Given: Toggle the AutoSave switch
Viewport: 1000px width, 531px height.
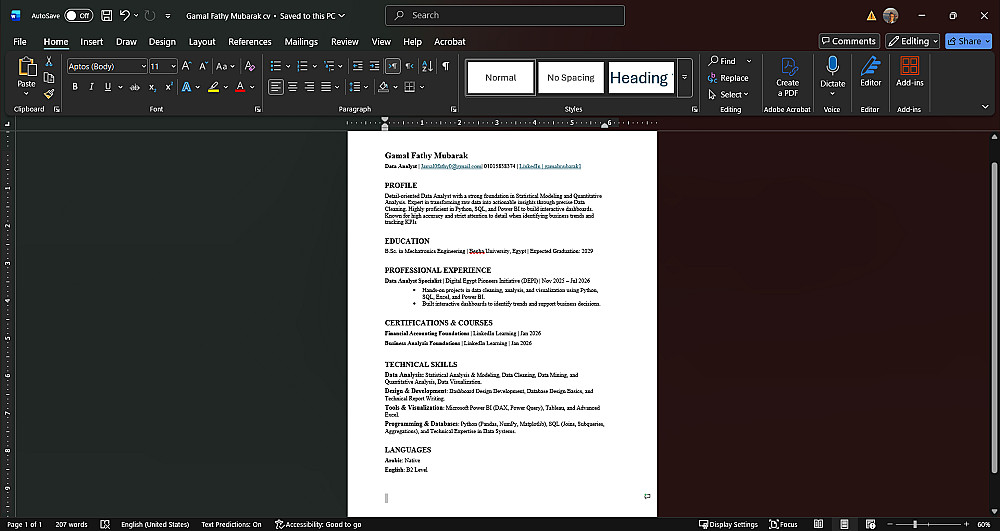Looking at the screenshot, I should (x=78, y=16).
